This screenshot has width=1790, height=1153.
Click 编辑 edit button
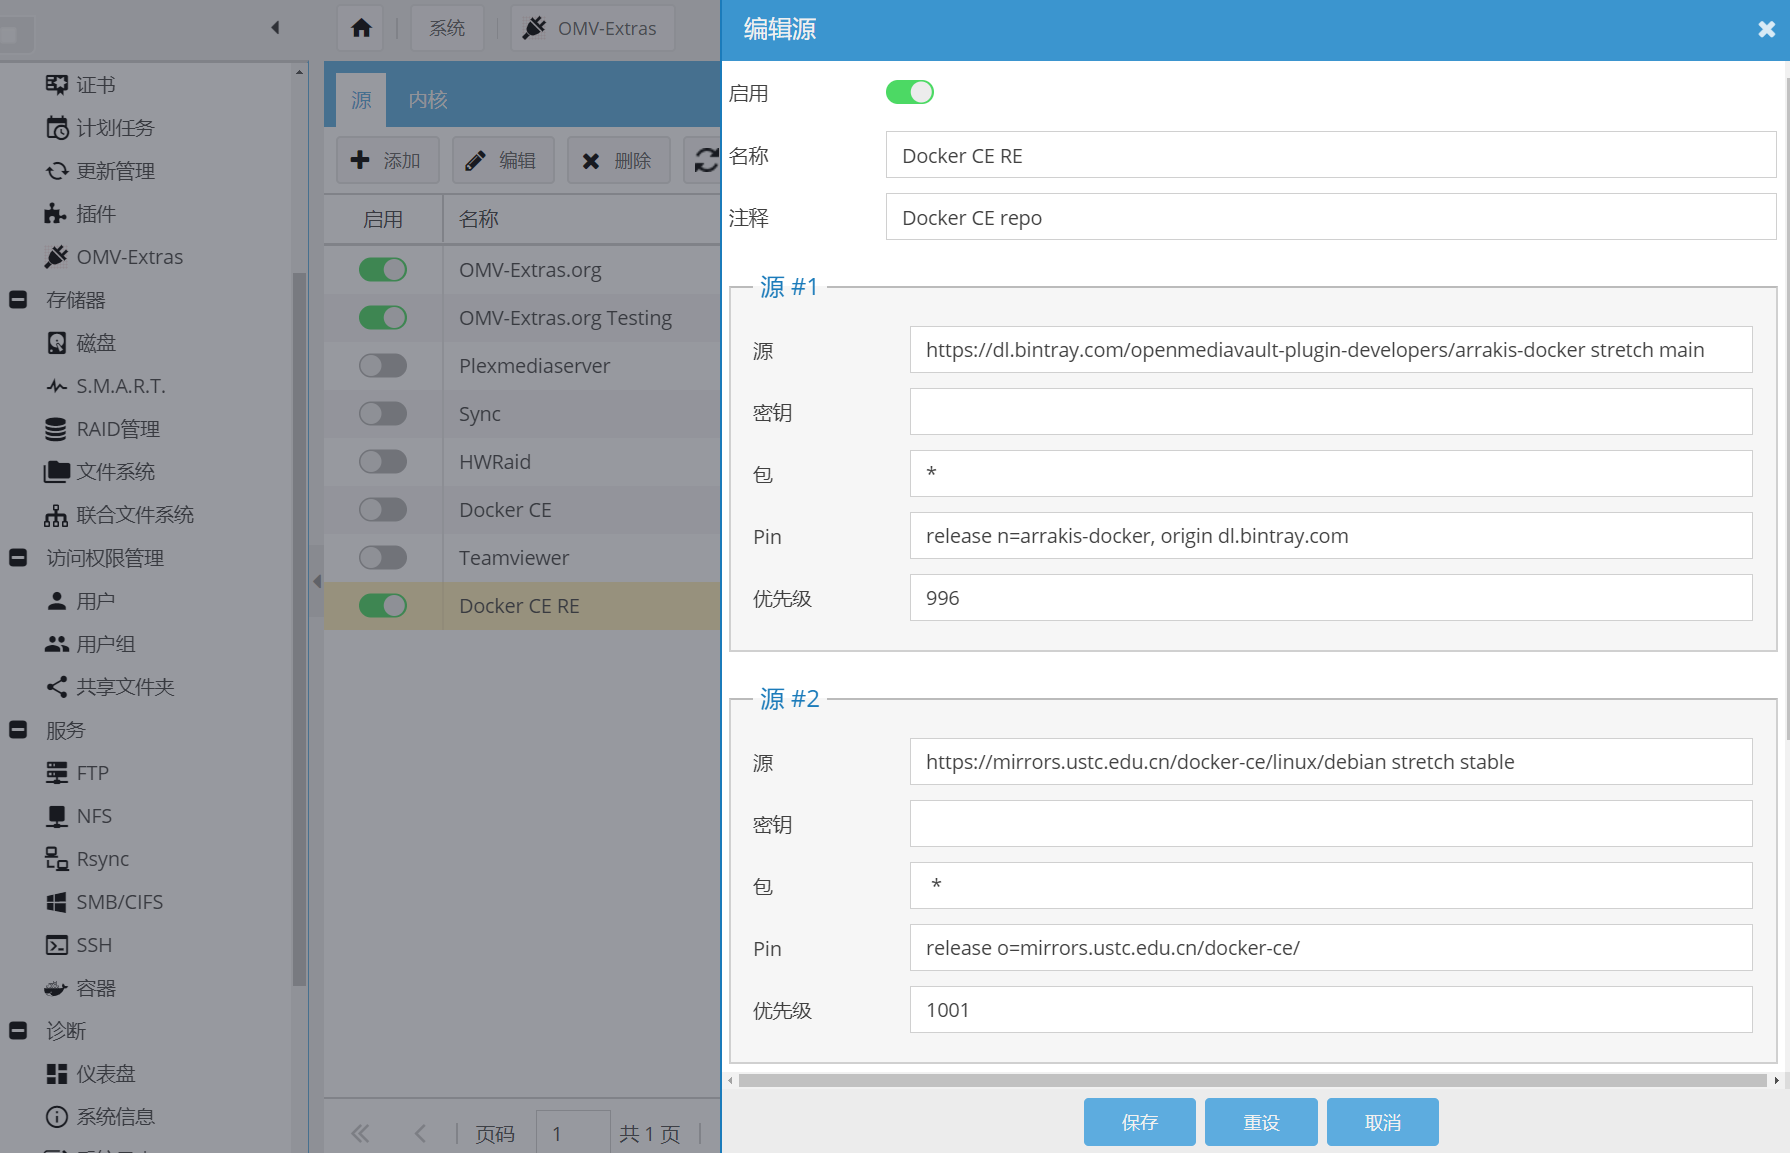pyautogui.click(x=503, y=160)
